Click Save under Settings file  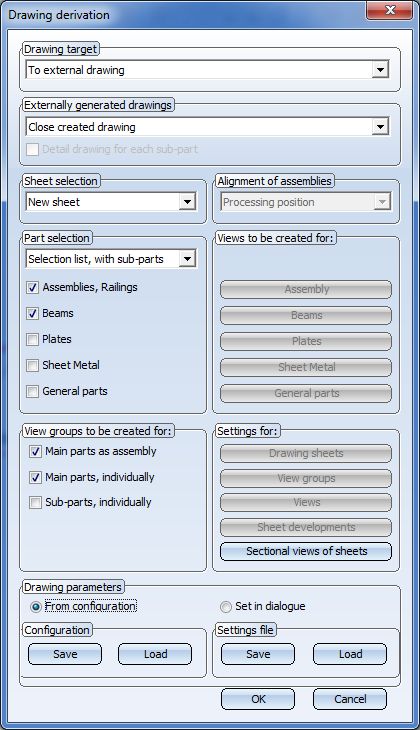(258, 654)
